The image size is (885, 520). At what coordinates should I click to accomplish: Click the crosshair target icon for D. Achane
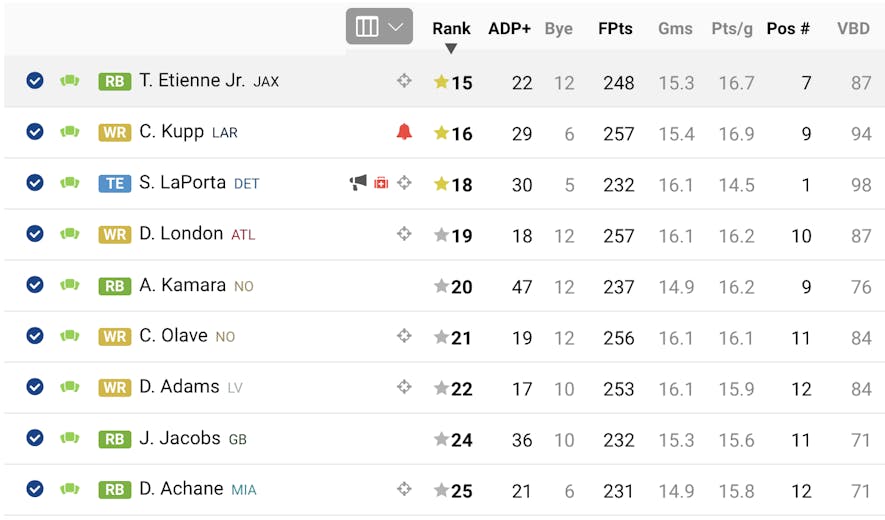tap(404, 489)
